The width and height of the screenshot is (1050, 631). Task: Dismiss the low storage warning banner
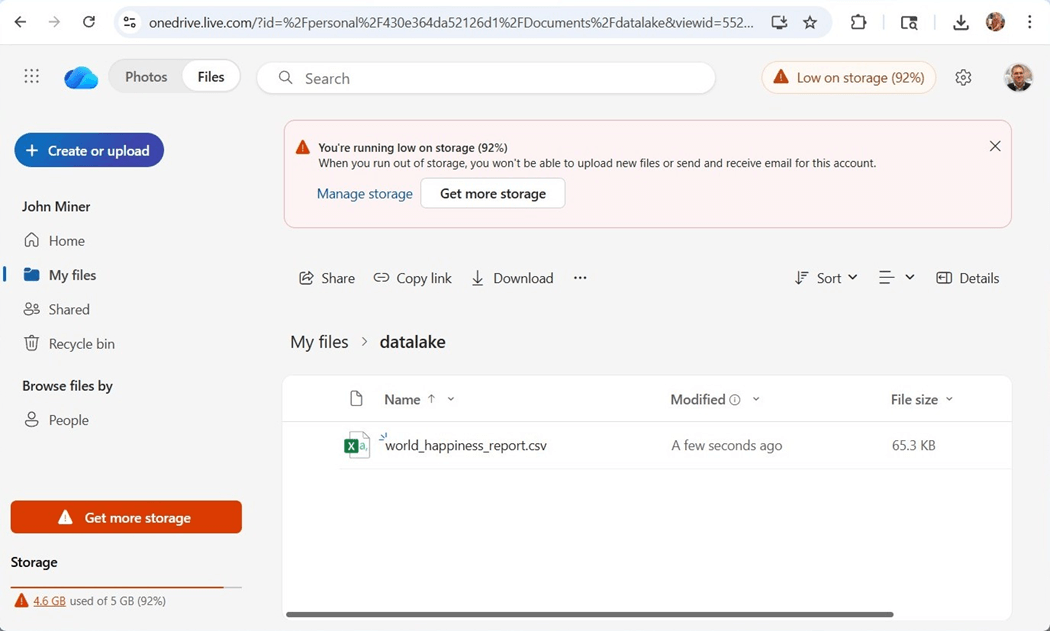point(995,146)
